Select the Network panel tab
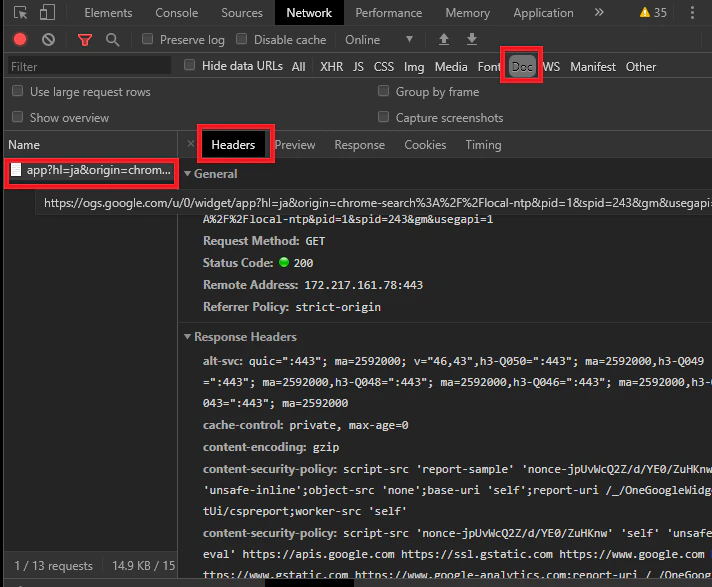 (x=309, y=13)
